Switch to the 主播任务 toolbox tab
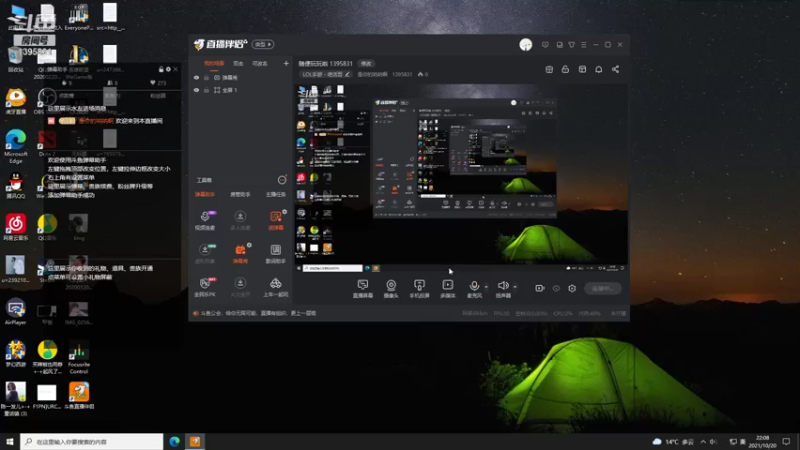The image size is (800, 450). click(276, 194)
